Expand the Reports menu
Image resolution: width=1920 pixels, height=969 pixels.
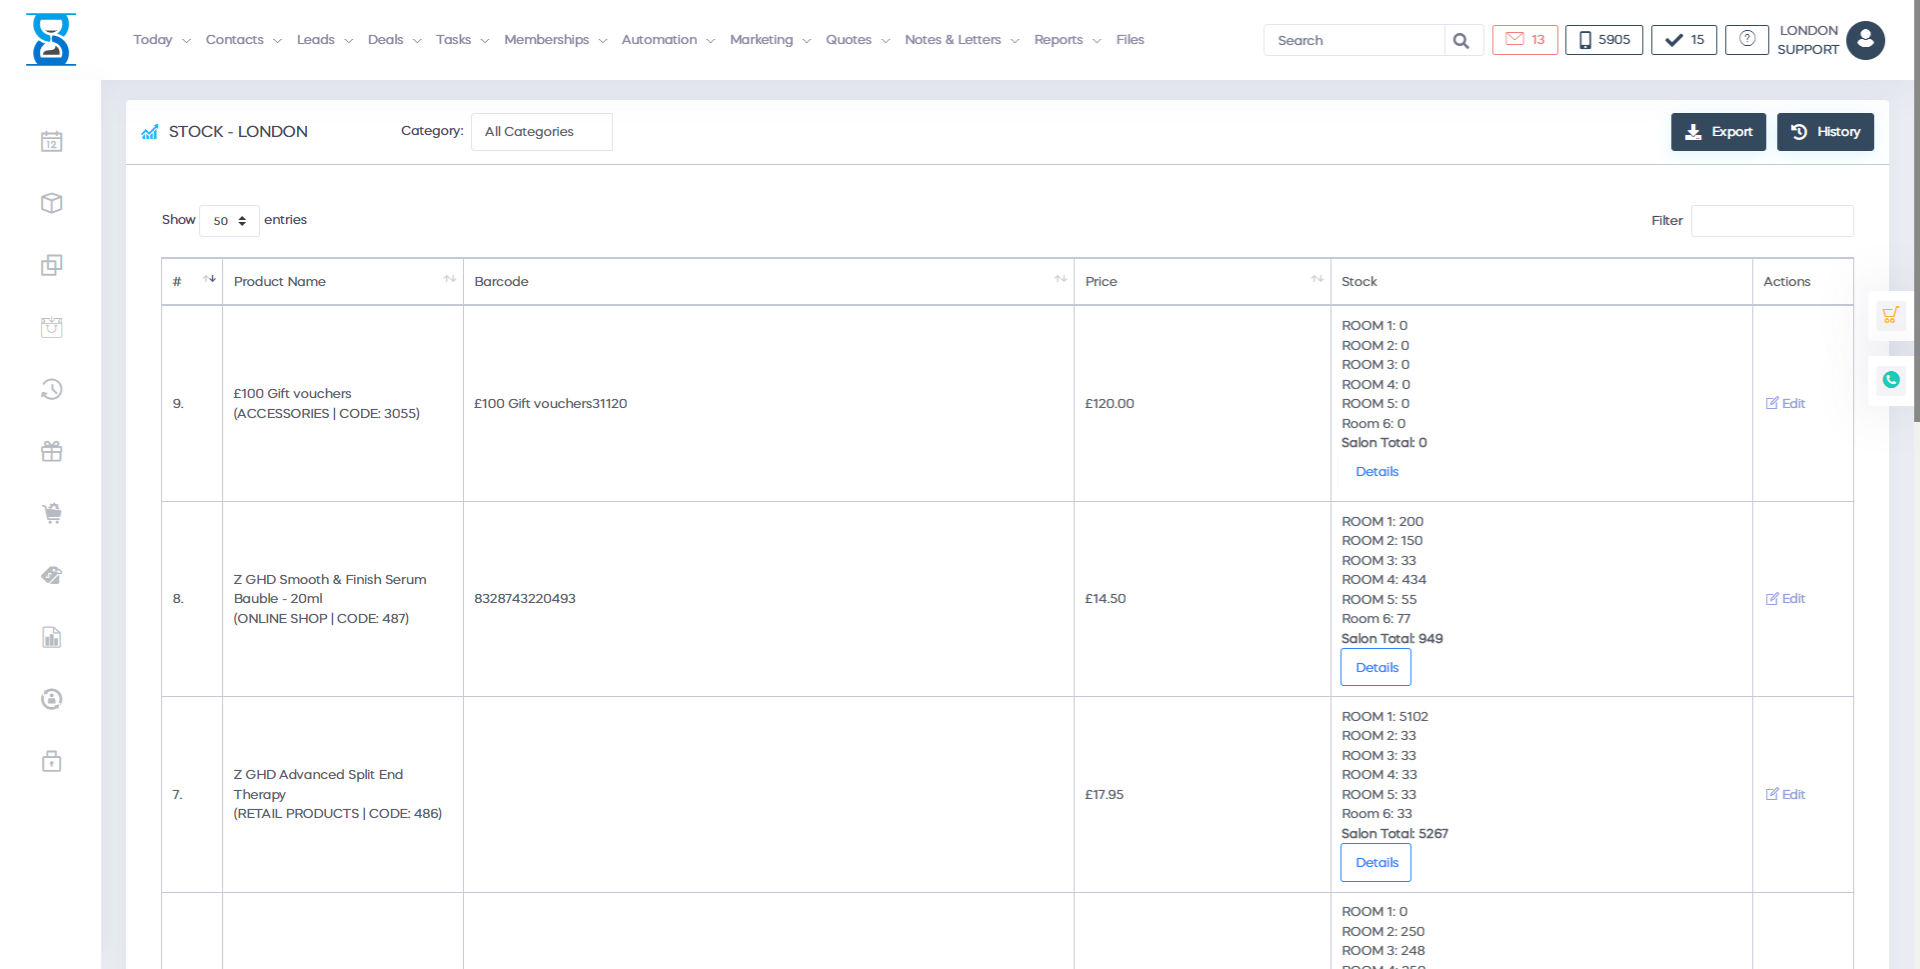pos(1066,40)
